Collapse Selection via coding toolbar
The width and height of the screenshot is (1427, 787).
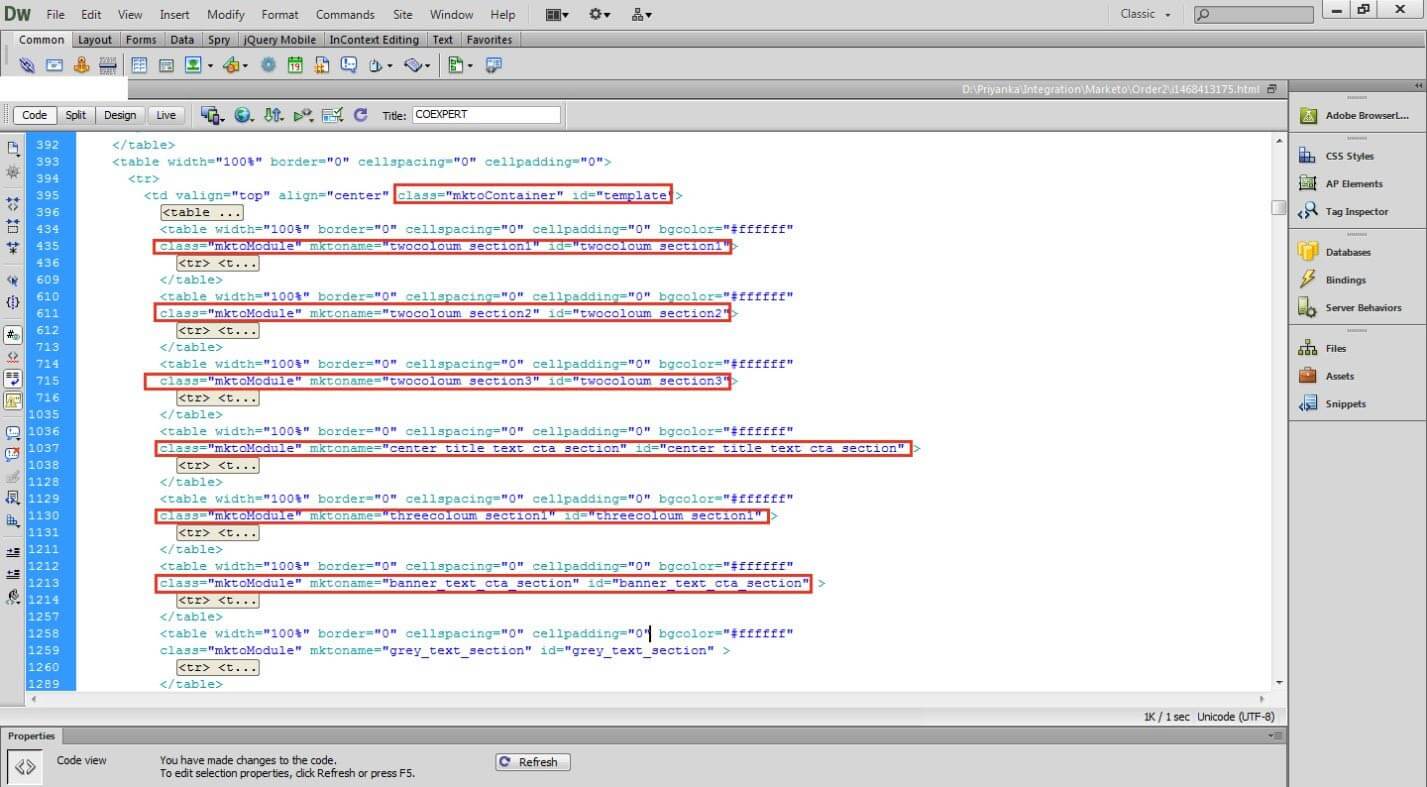coord(13,225)
